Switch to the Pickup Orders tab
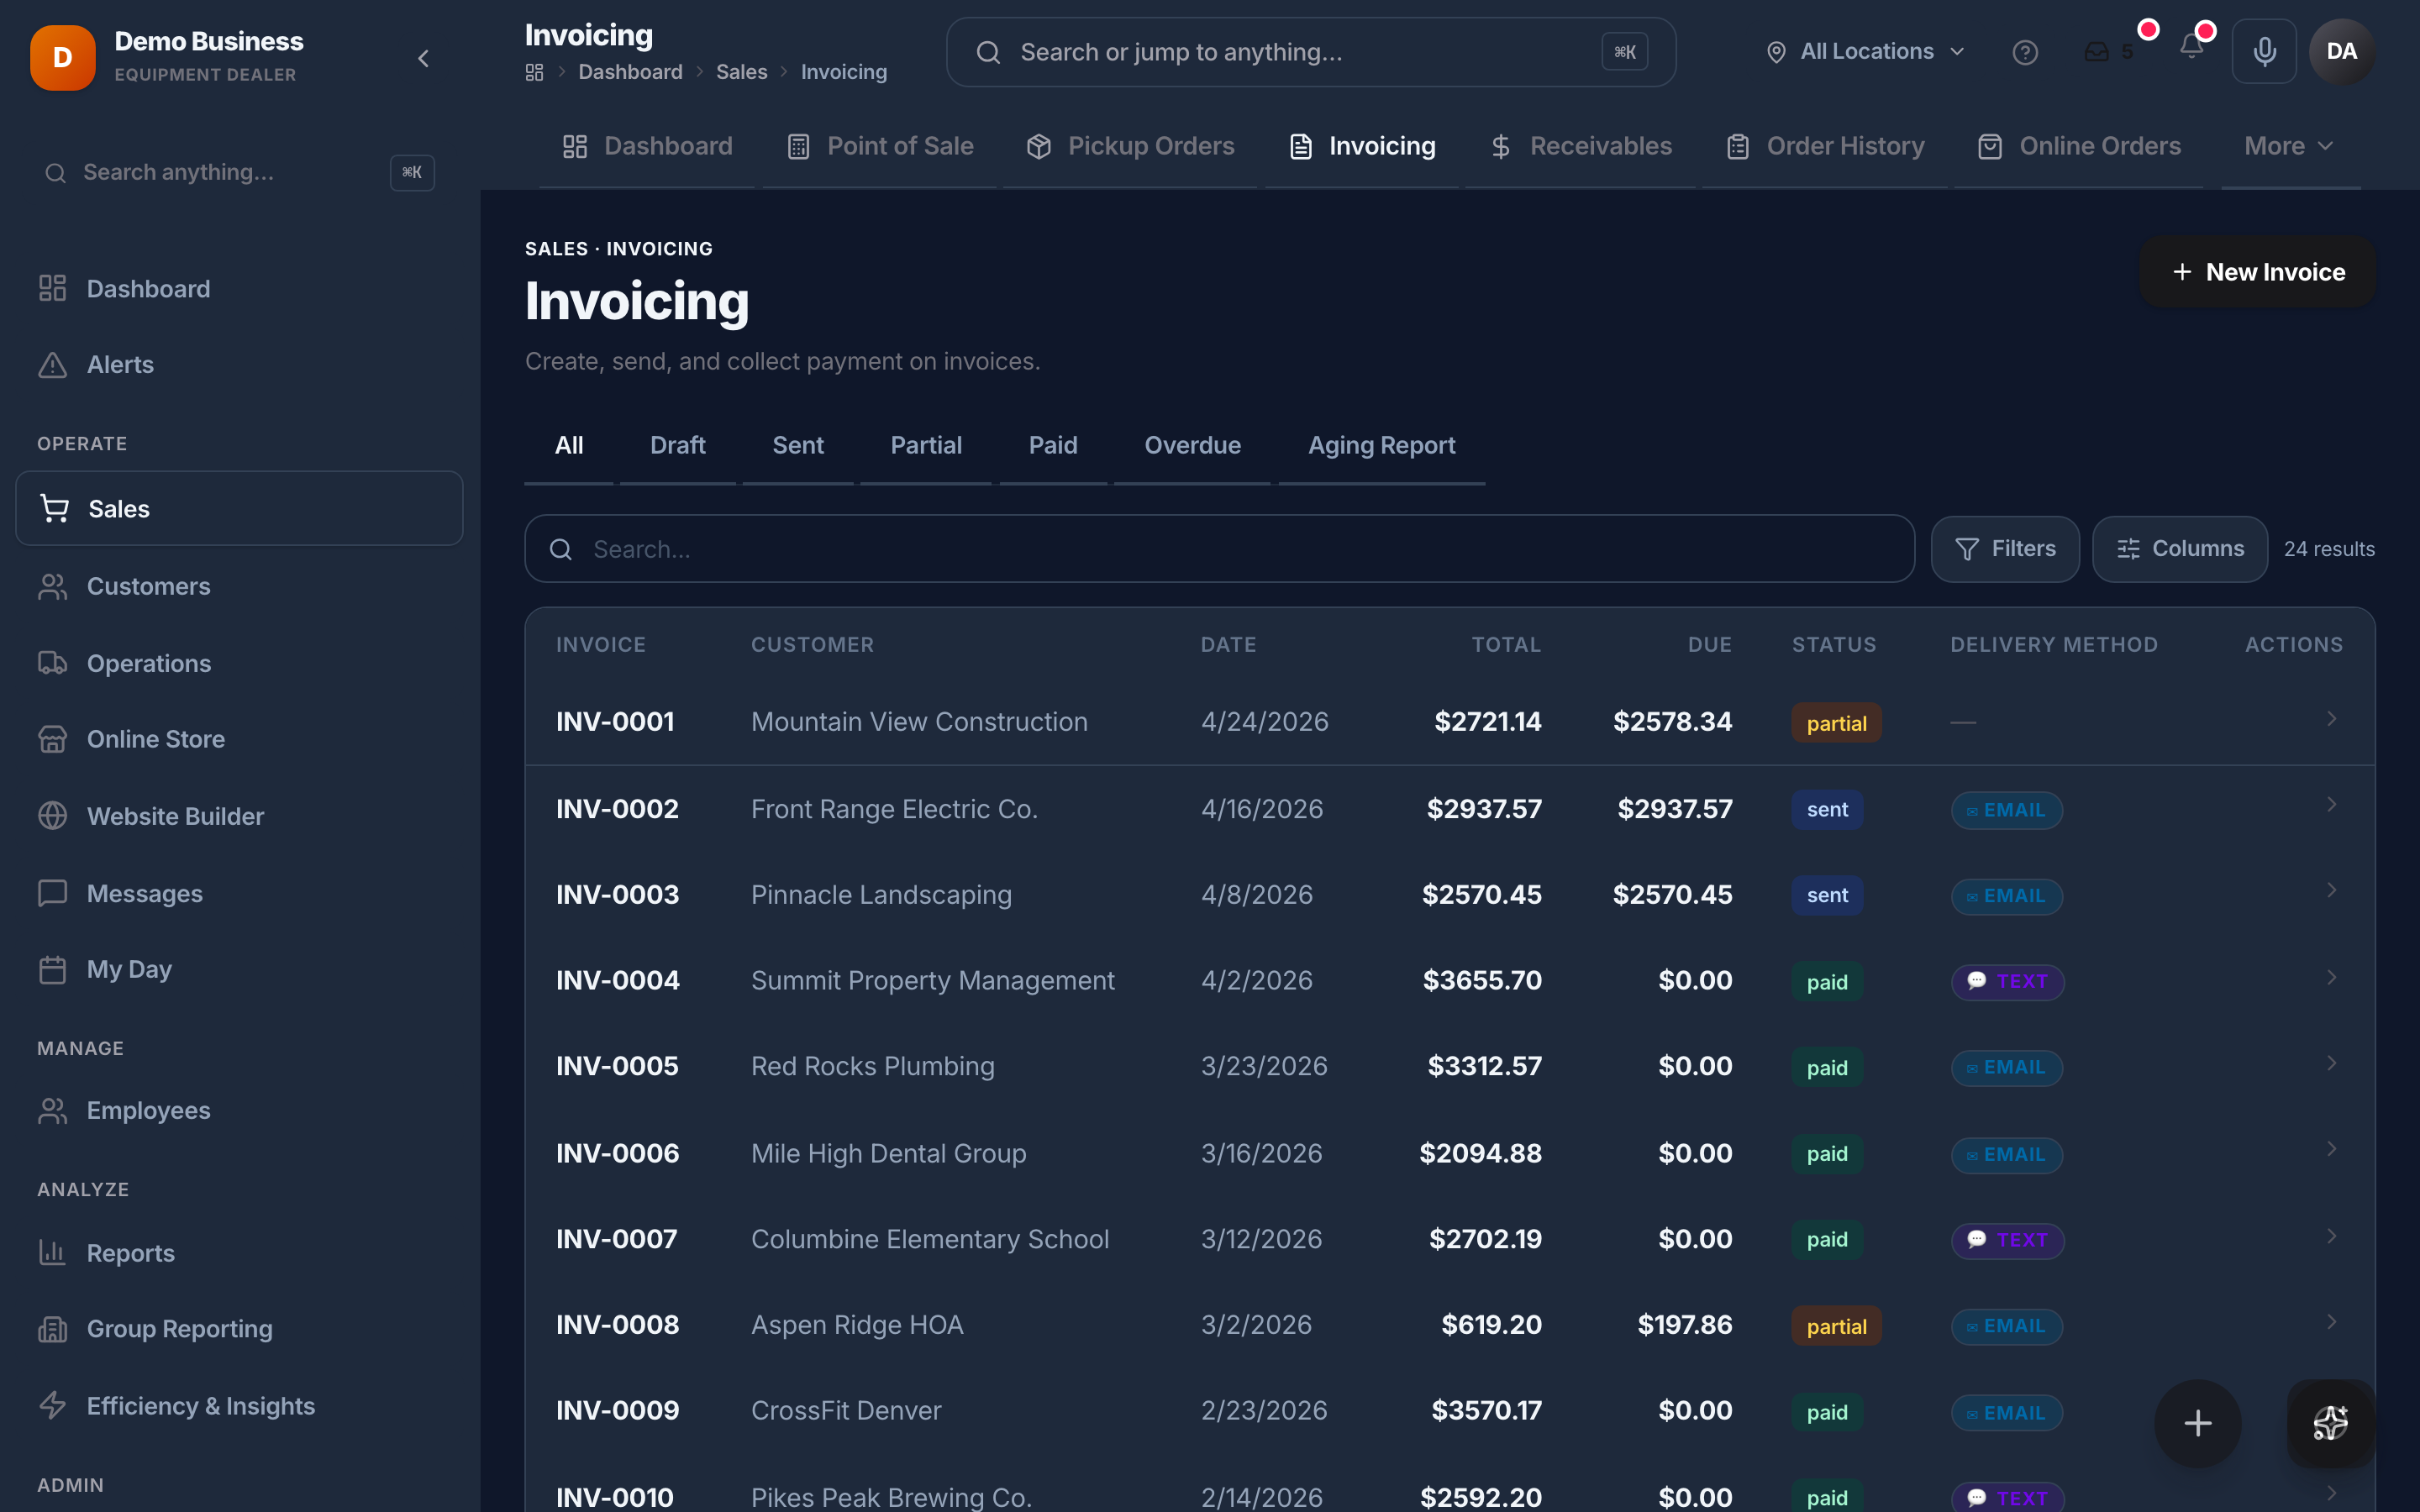Image resolution: width=2420 pixels, height=1512 pixels. (x=1130, y=146)
